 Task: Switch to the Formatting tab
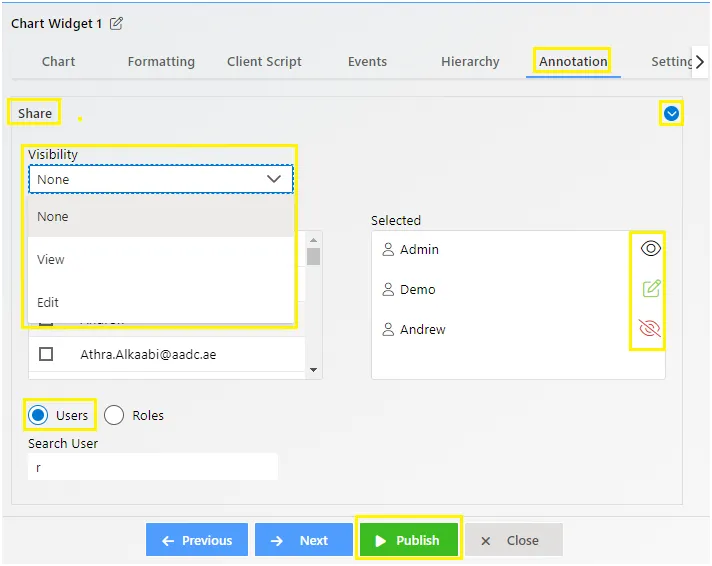click(161, 61)
